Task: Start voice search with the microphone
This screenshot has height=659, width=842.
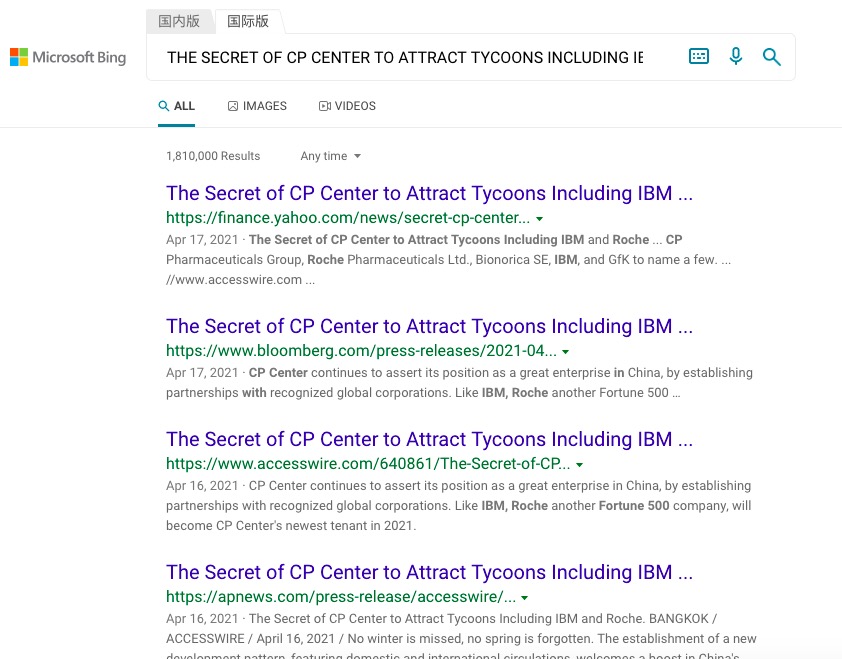Action: (x=736, y=56)
